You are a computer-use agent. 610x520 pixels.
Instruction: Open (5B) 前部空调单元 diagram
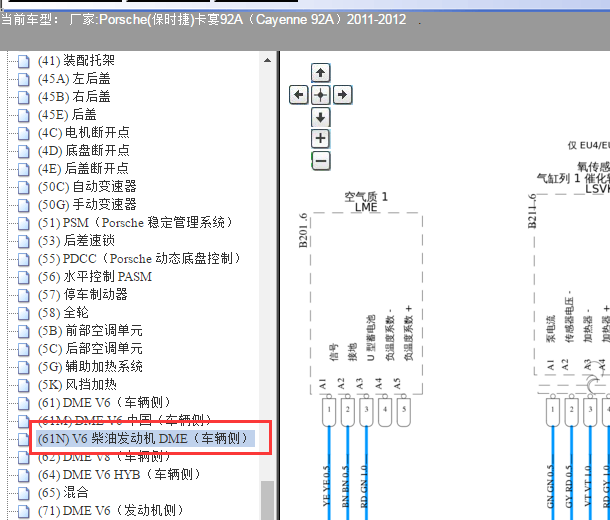tap(90, 331)
